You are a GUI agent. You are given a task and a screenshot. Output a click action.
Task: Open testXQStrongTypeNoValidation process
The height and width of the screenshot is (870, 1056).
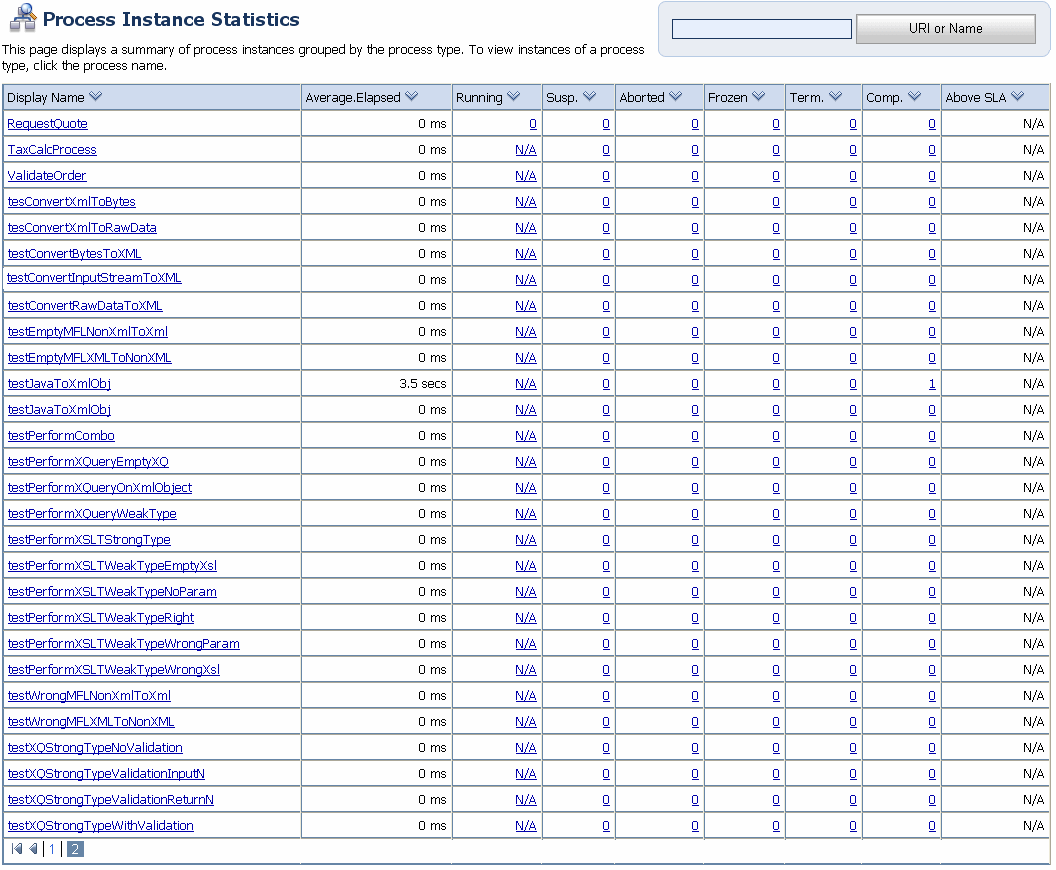coord(95,748)
